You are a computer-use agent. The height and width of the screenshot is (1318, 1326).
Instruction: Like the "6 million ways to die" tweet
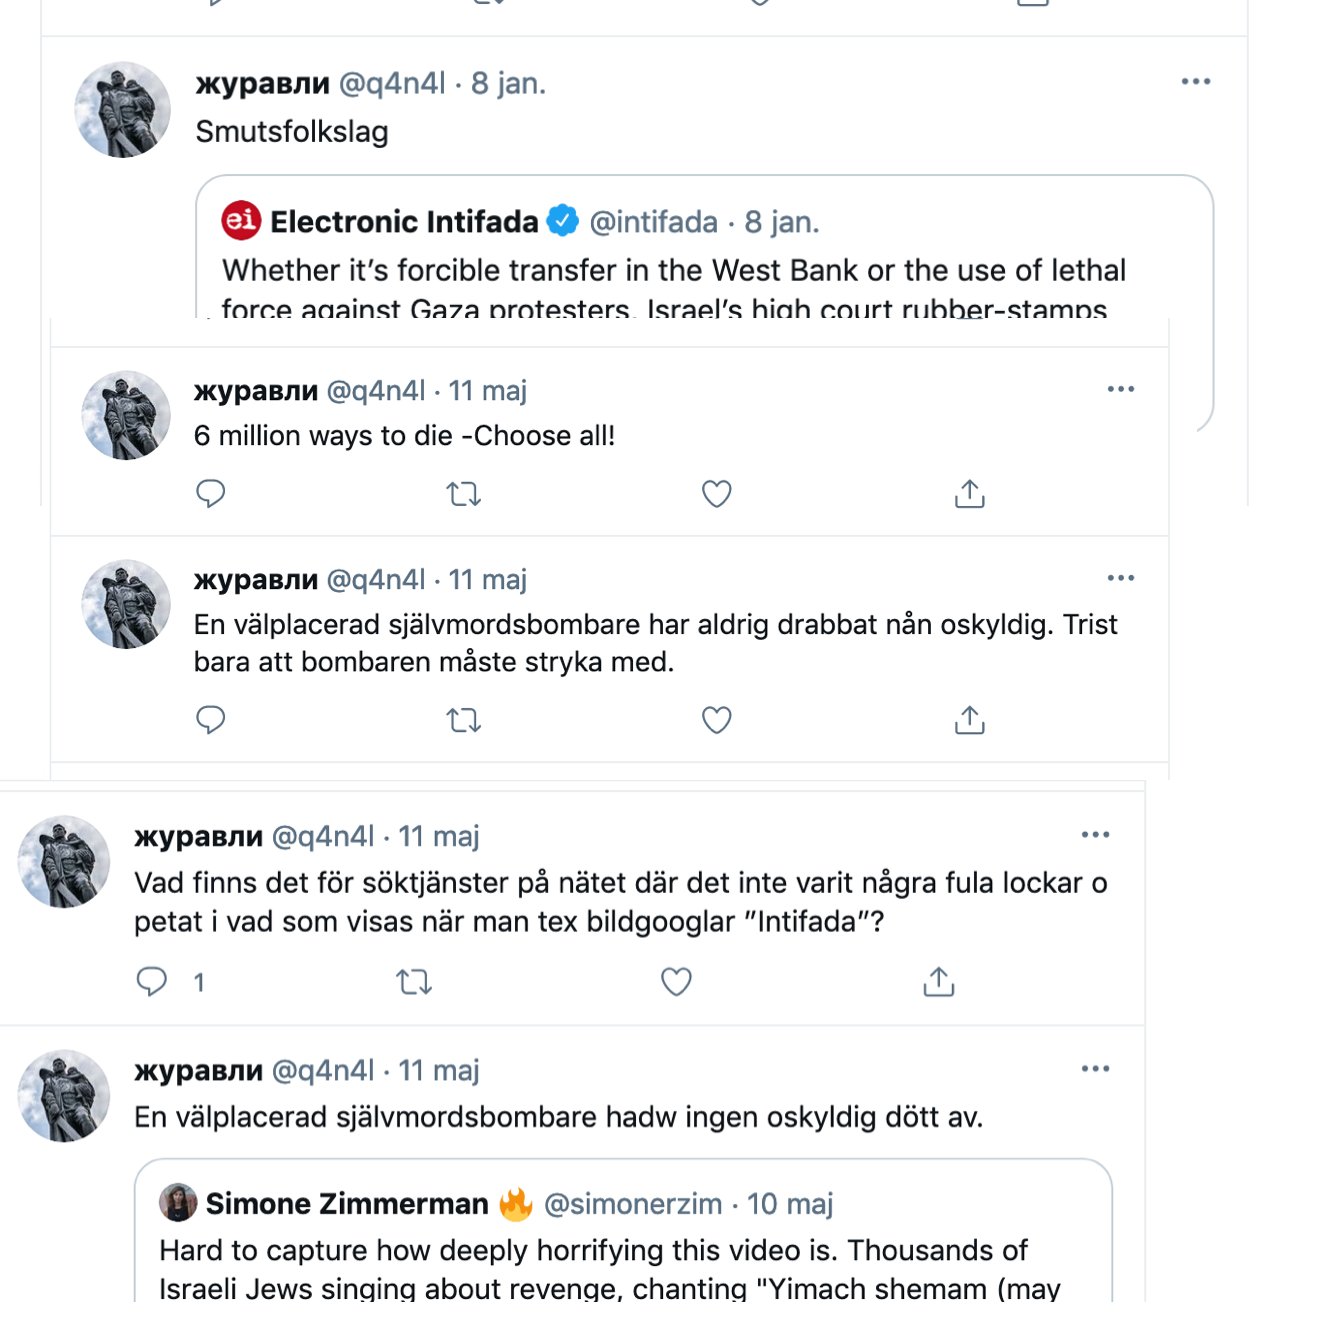[716, 494]
